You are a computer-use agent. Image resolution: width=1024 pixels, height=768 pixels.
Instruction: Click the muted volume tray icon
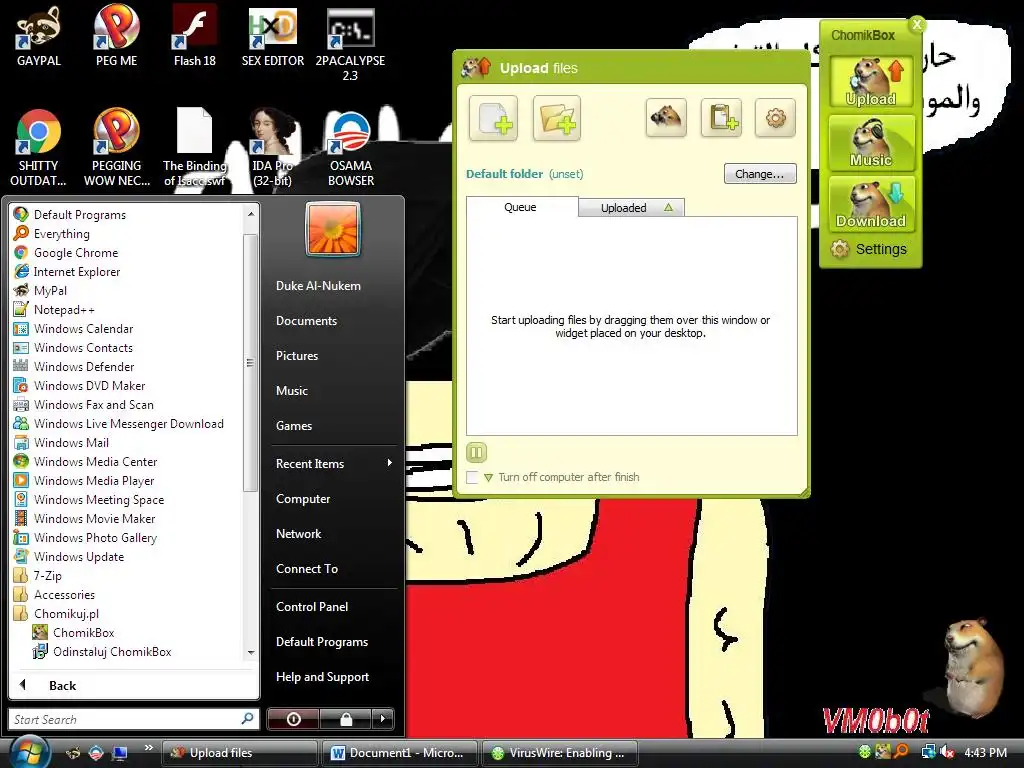click(947, 752)
